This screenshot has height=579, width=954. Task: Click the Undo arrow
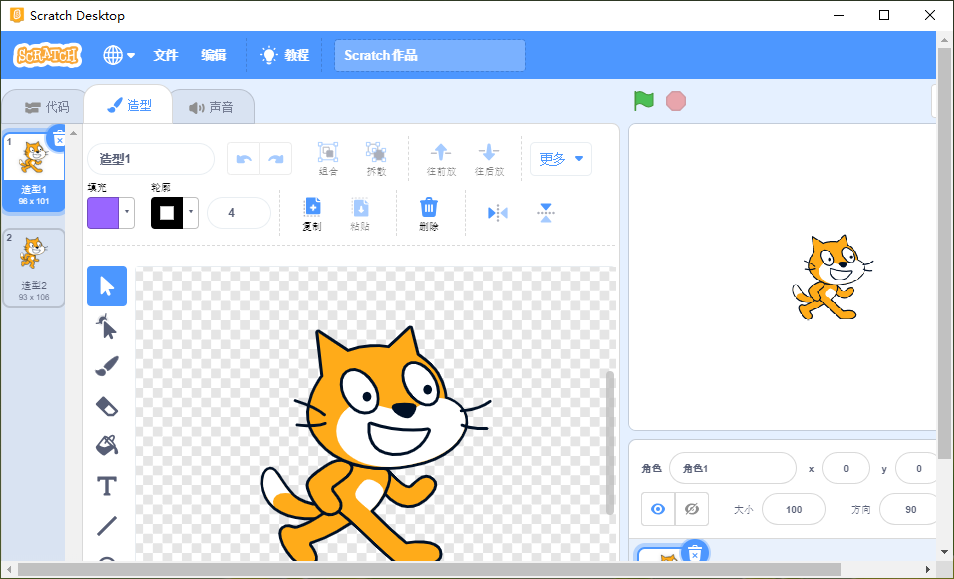click(244, 159)
